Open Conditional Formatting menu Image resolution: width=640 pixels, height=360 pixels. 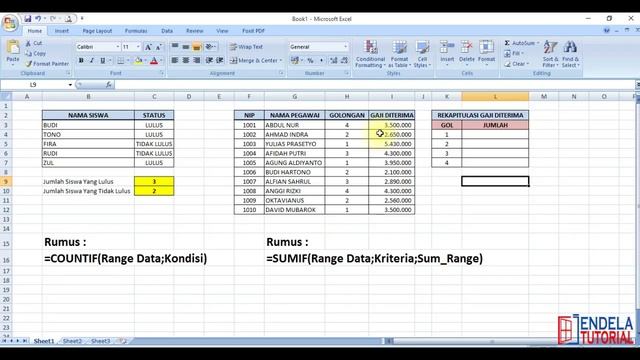(x=370, y=54)
